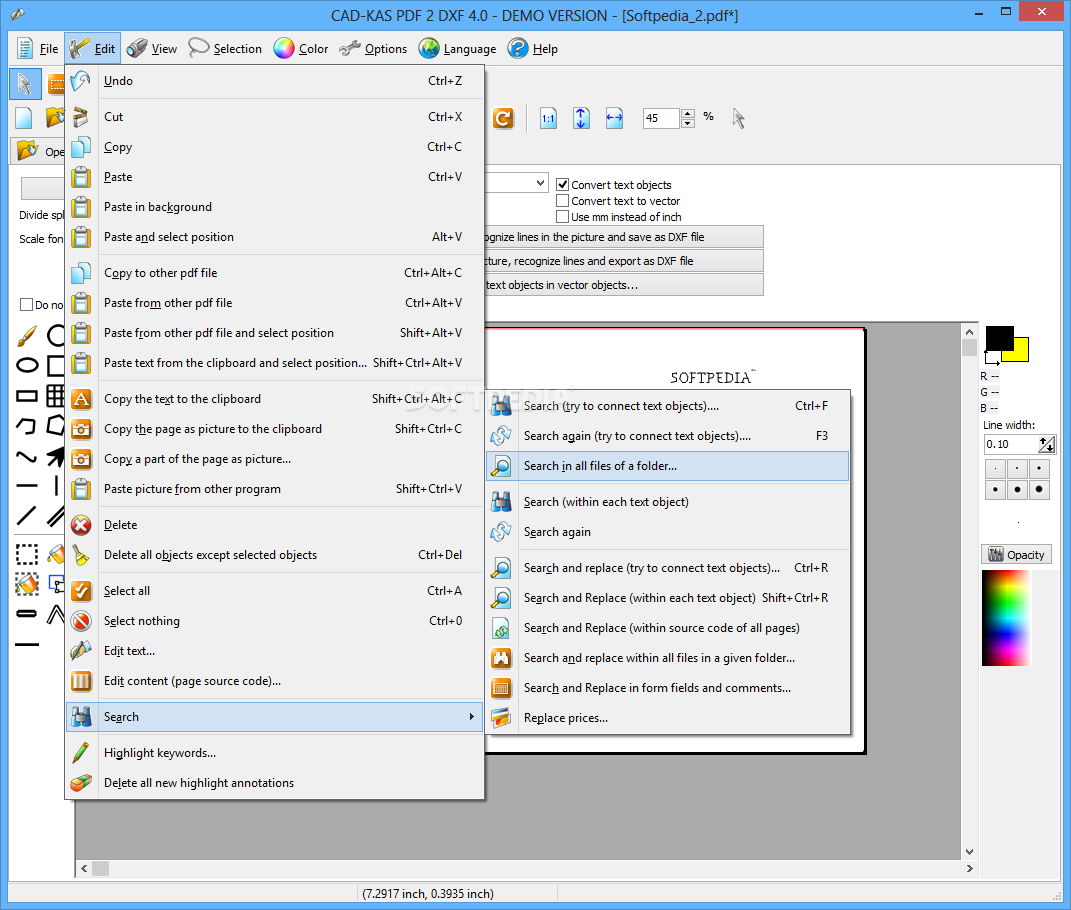Viewport: 1071px width, 910px height.
Task: Select the arrow pointer tool
Action: click(x=25, y=84)
